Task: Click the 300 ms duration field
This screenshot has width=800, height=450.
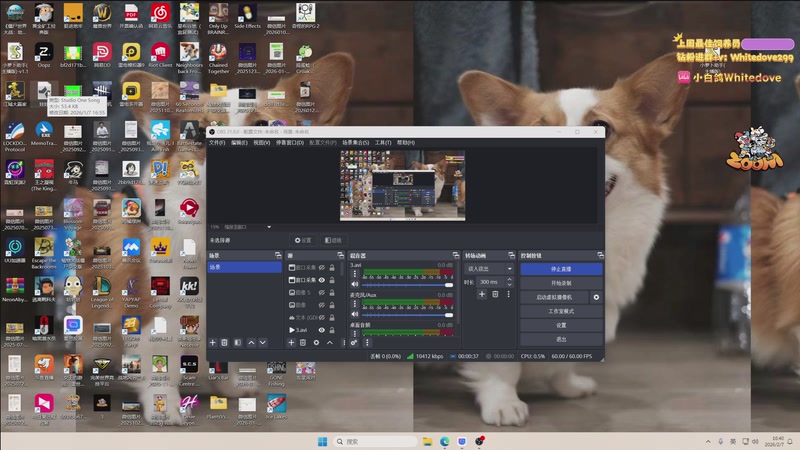Action: [490, 282]
